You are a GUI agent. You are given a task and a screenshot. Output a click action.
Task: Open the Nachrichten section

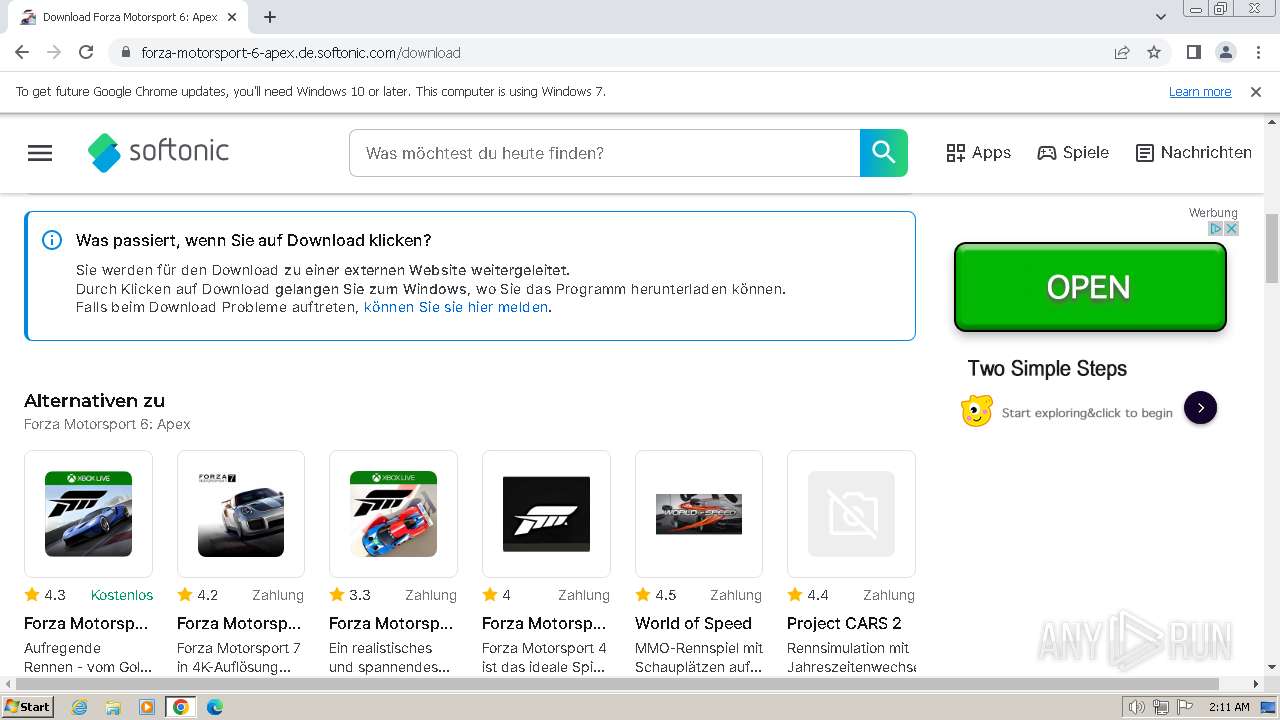click(1194, 153)
